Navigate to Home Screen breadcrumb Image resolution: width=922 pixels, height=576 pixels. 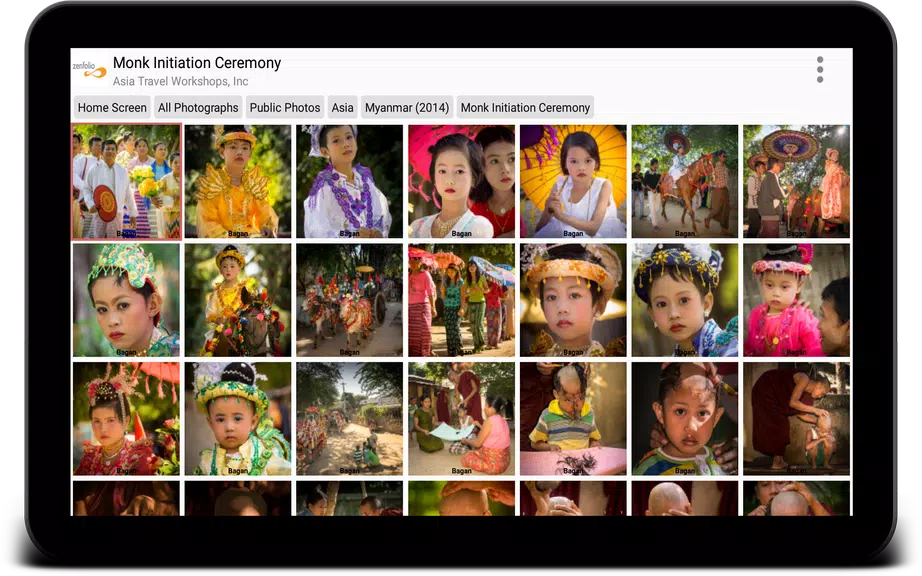[x=111, y=107]
